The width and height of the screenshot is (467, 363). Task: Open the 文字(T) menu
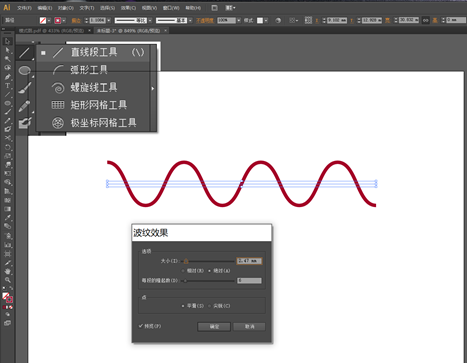(87, 8)
